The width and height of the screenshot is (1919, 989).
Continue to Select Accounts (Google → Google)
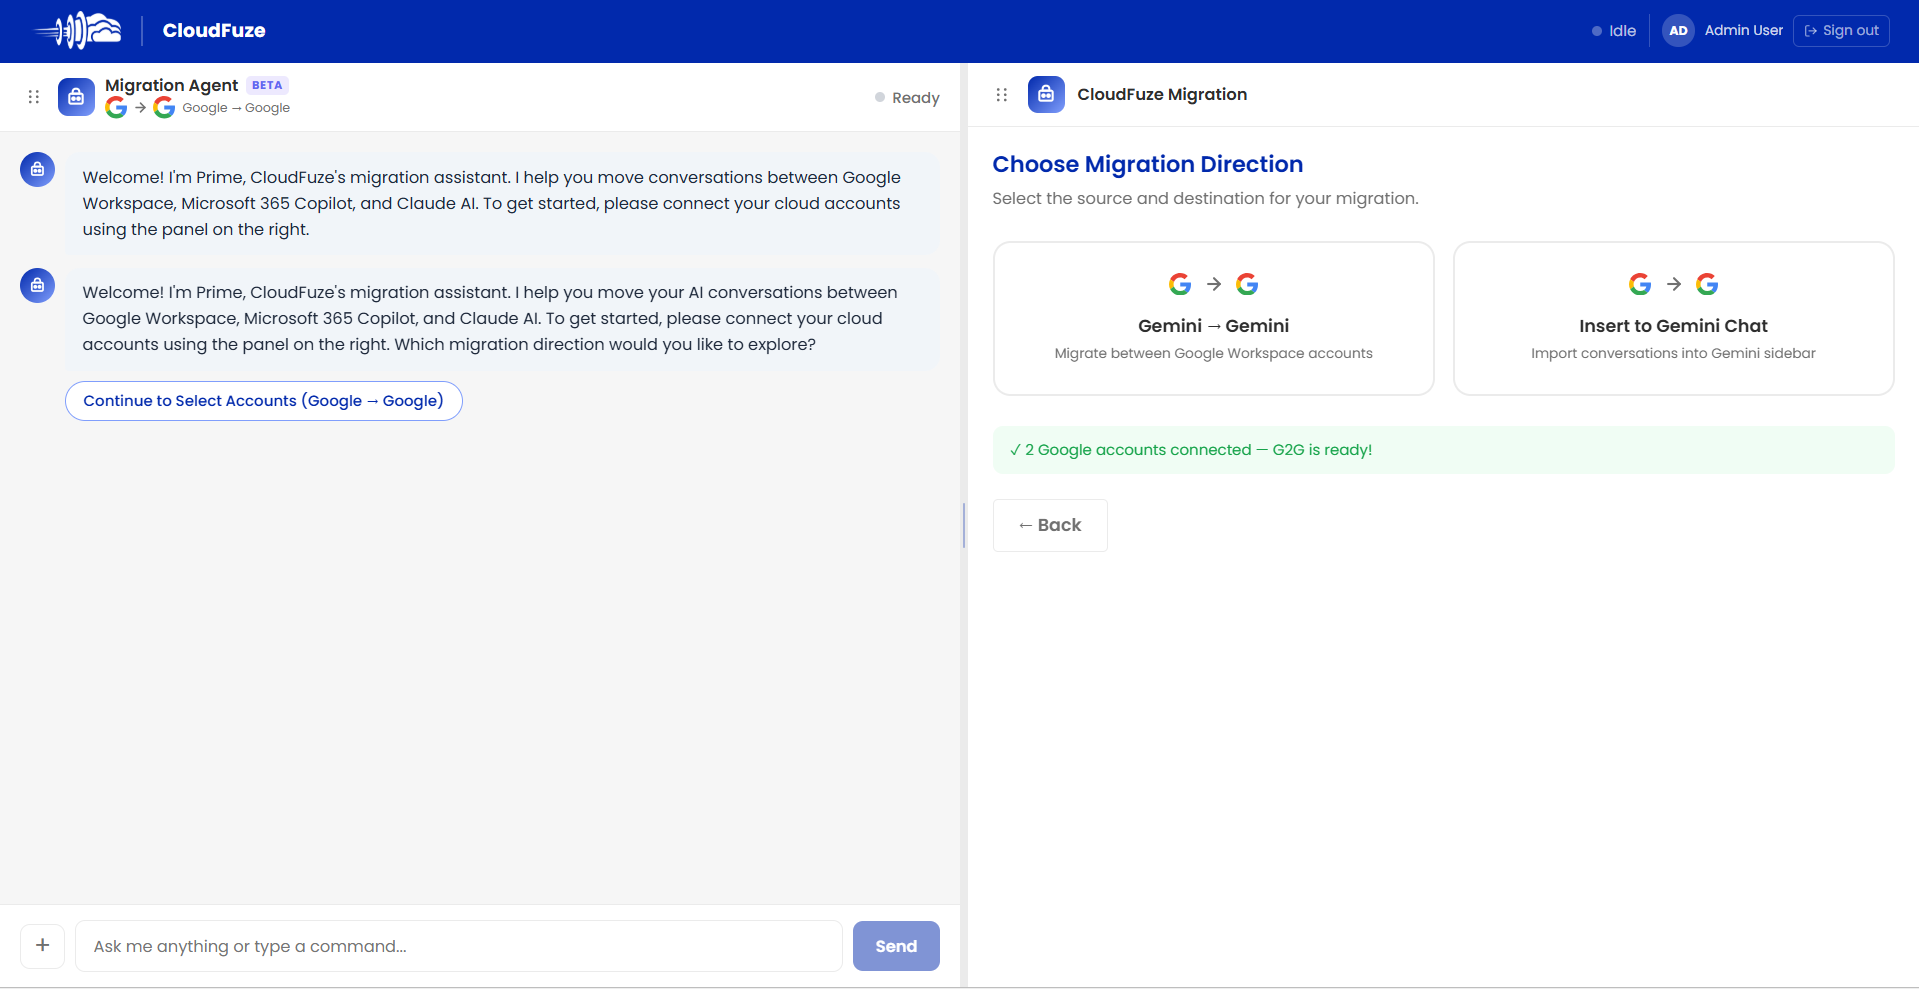click(264, 401)
